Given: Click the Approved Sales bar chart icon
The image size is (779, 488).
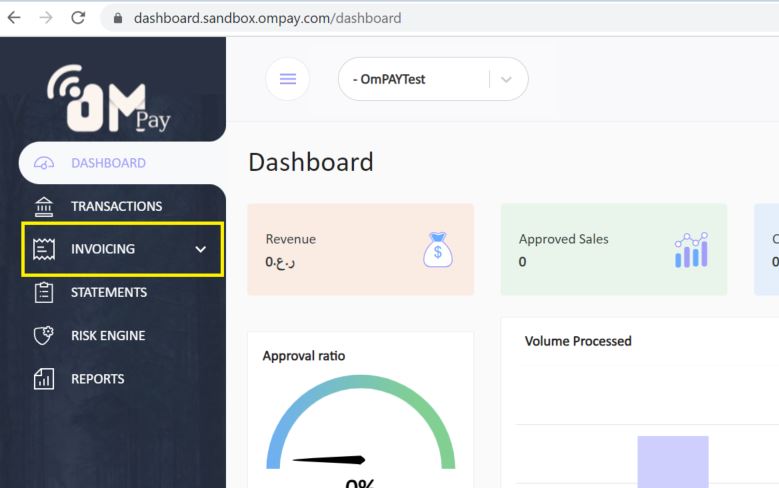Looking at the screenshot, I should pyautogui.click(x=691, y=250).
